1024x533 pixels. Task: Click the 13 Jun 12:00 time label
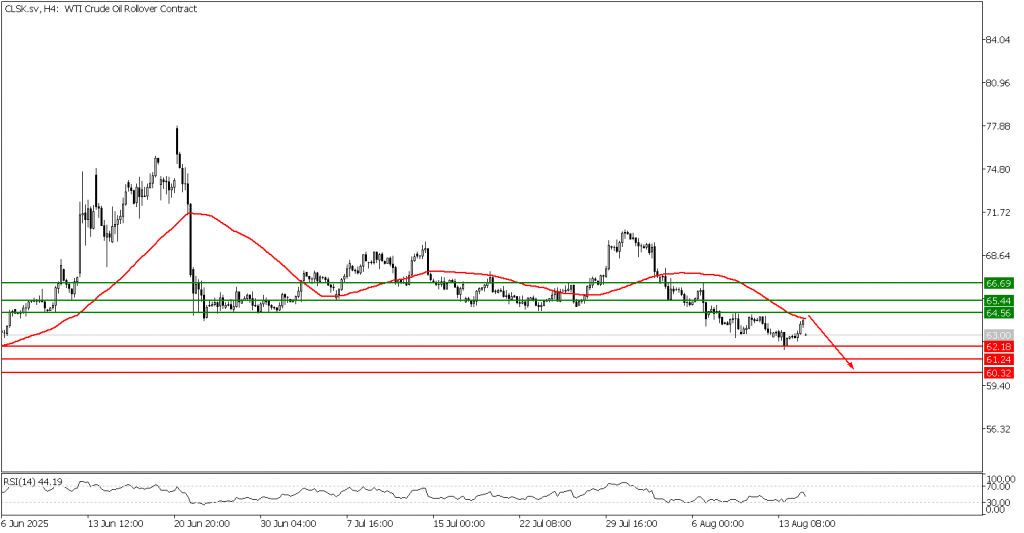point(116,524)
